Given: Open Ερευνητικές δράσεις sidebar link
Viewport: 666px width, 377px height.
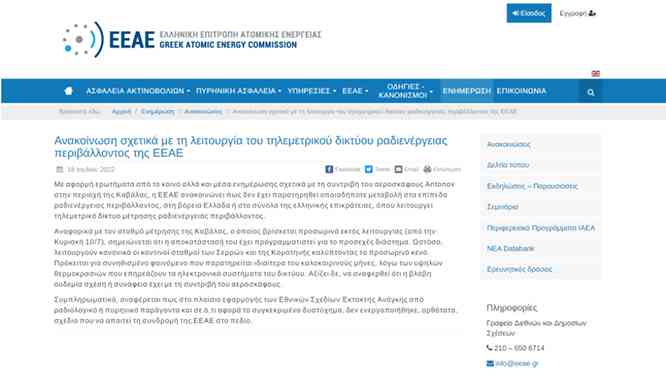Looking at the screenshot, I should (x=519, y=269).
